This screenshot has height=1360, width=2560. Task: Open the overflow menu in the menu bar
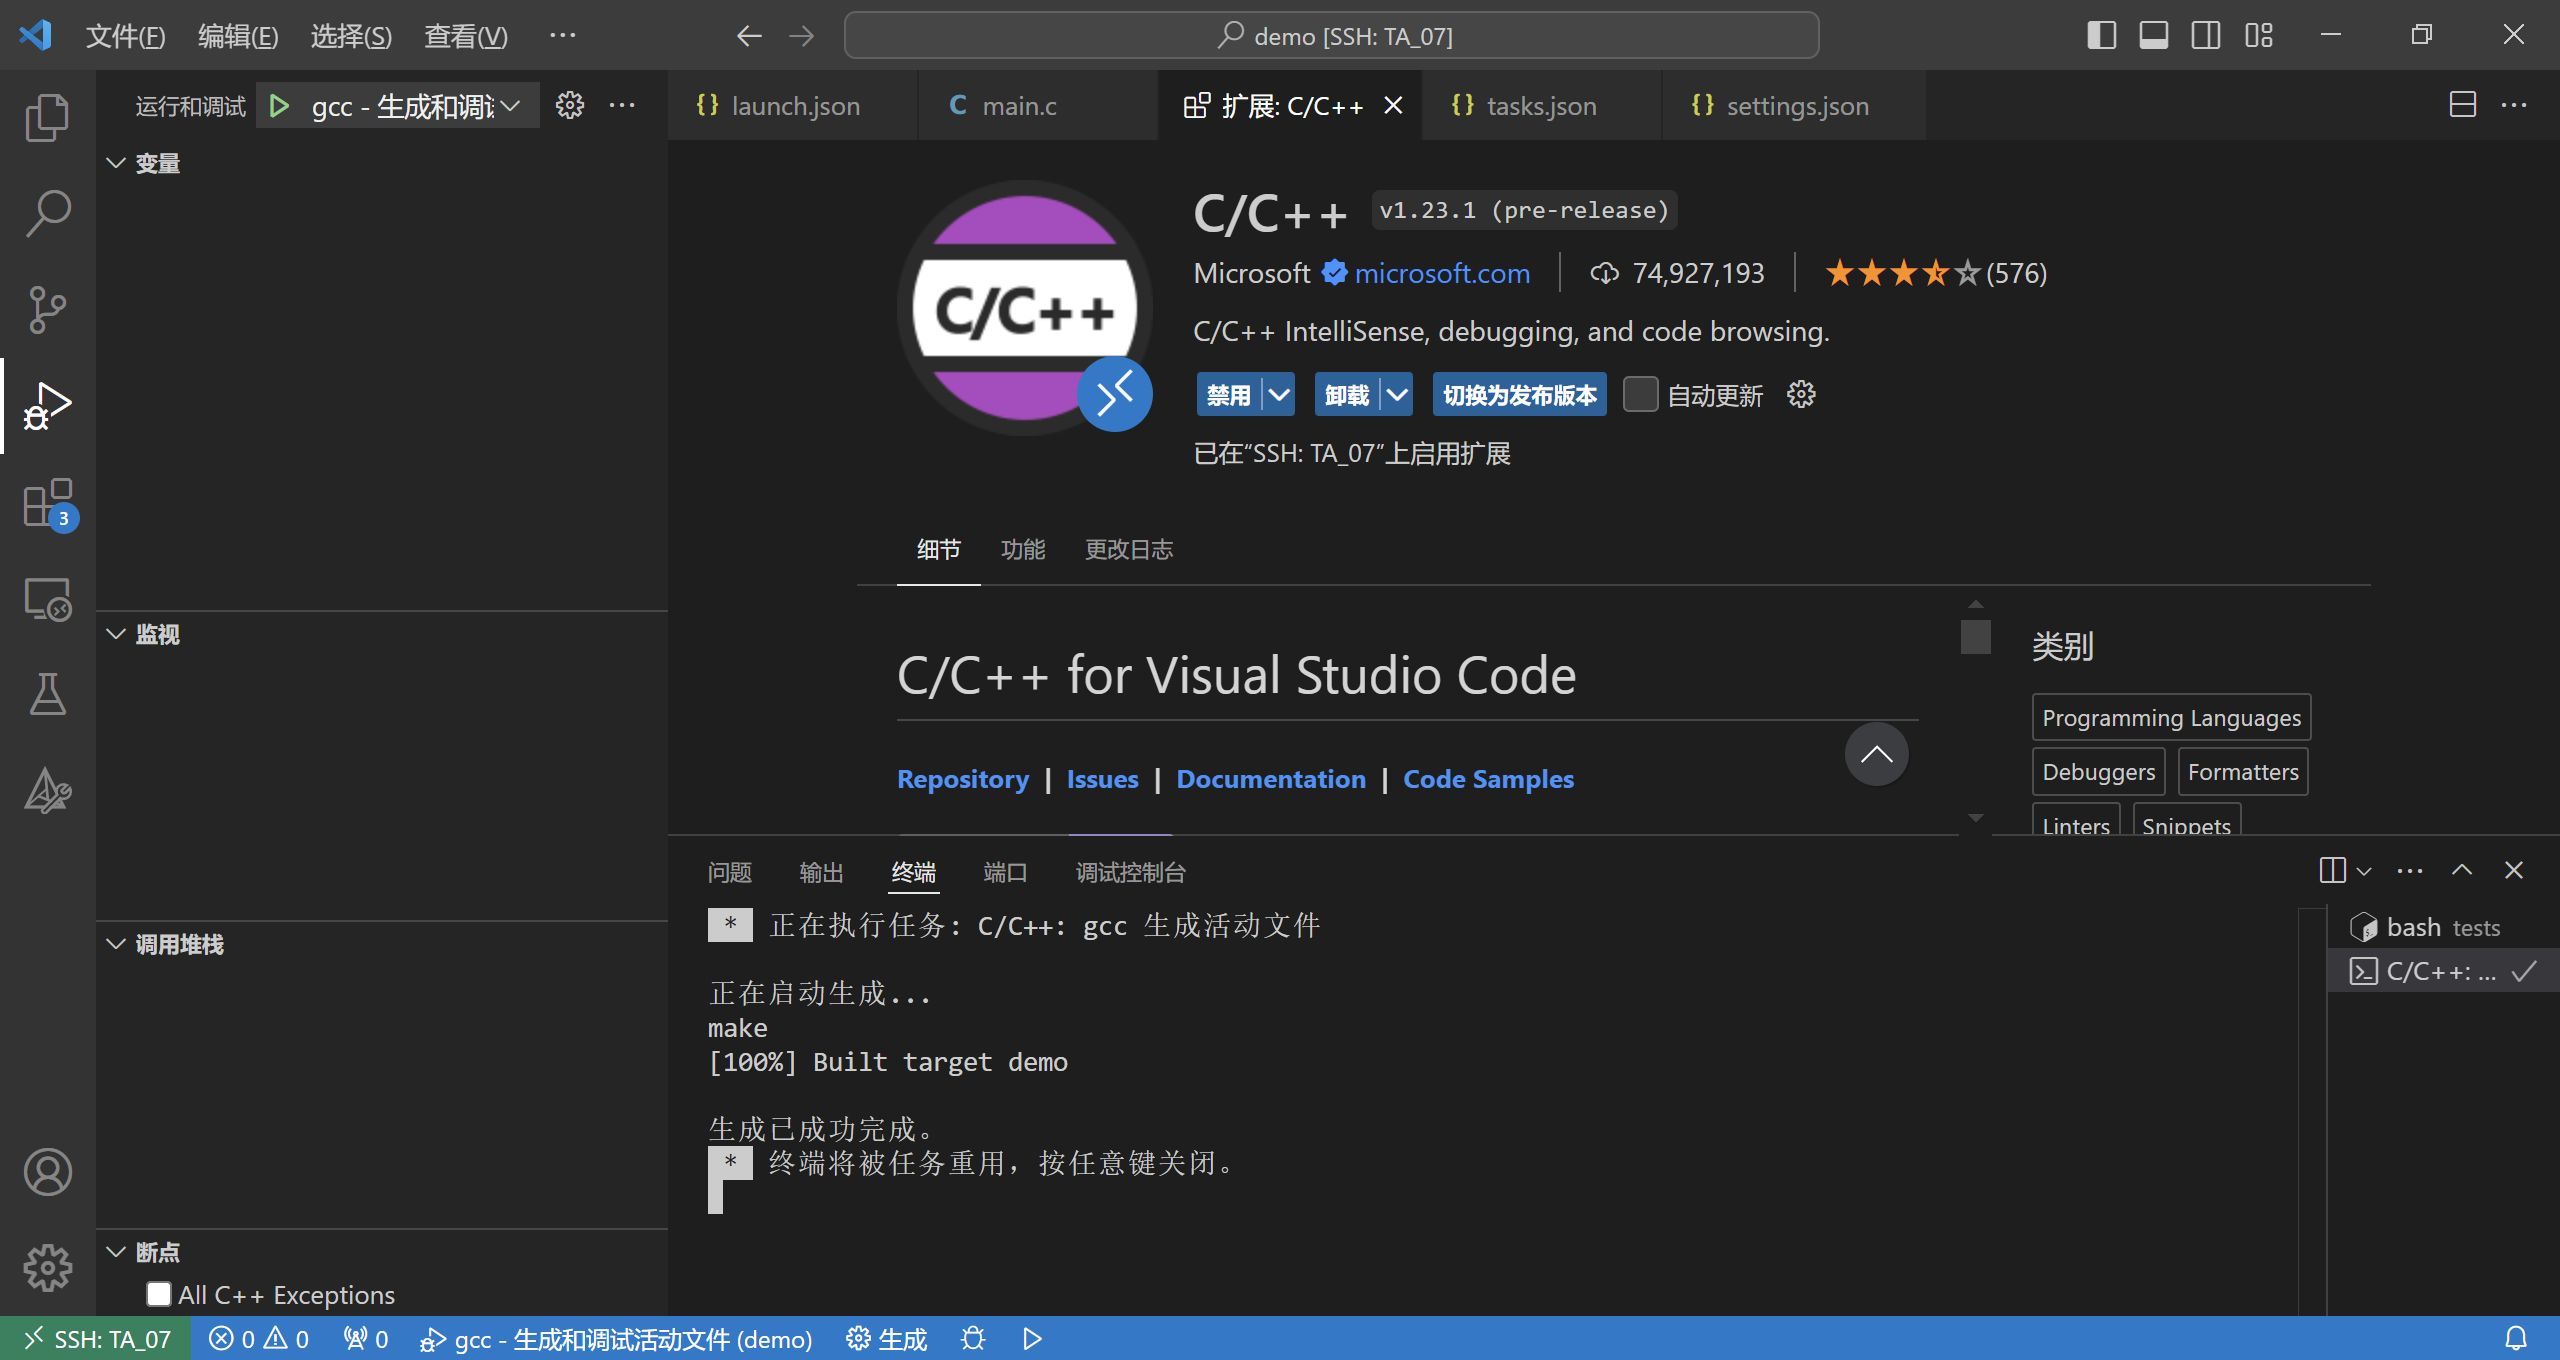563,36
